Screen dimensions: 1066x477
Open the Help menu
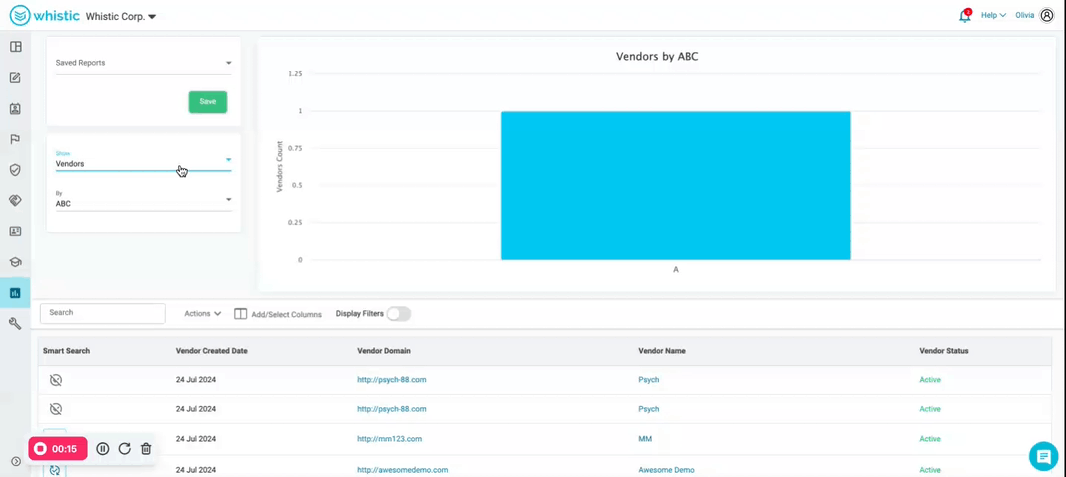click(993, 16)
